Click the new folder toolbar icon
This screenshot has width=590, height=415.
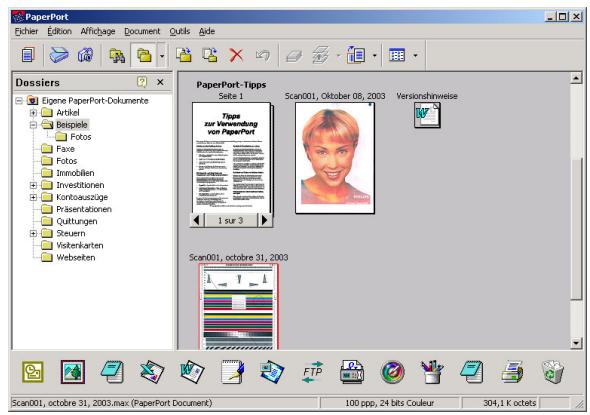point(184,55)
